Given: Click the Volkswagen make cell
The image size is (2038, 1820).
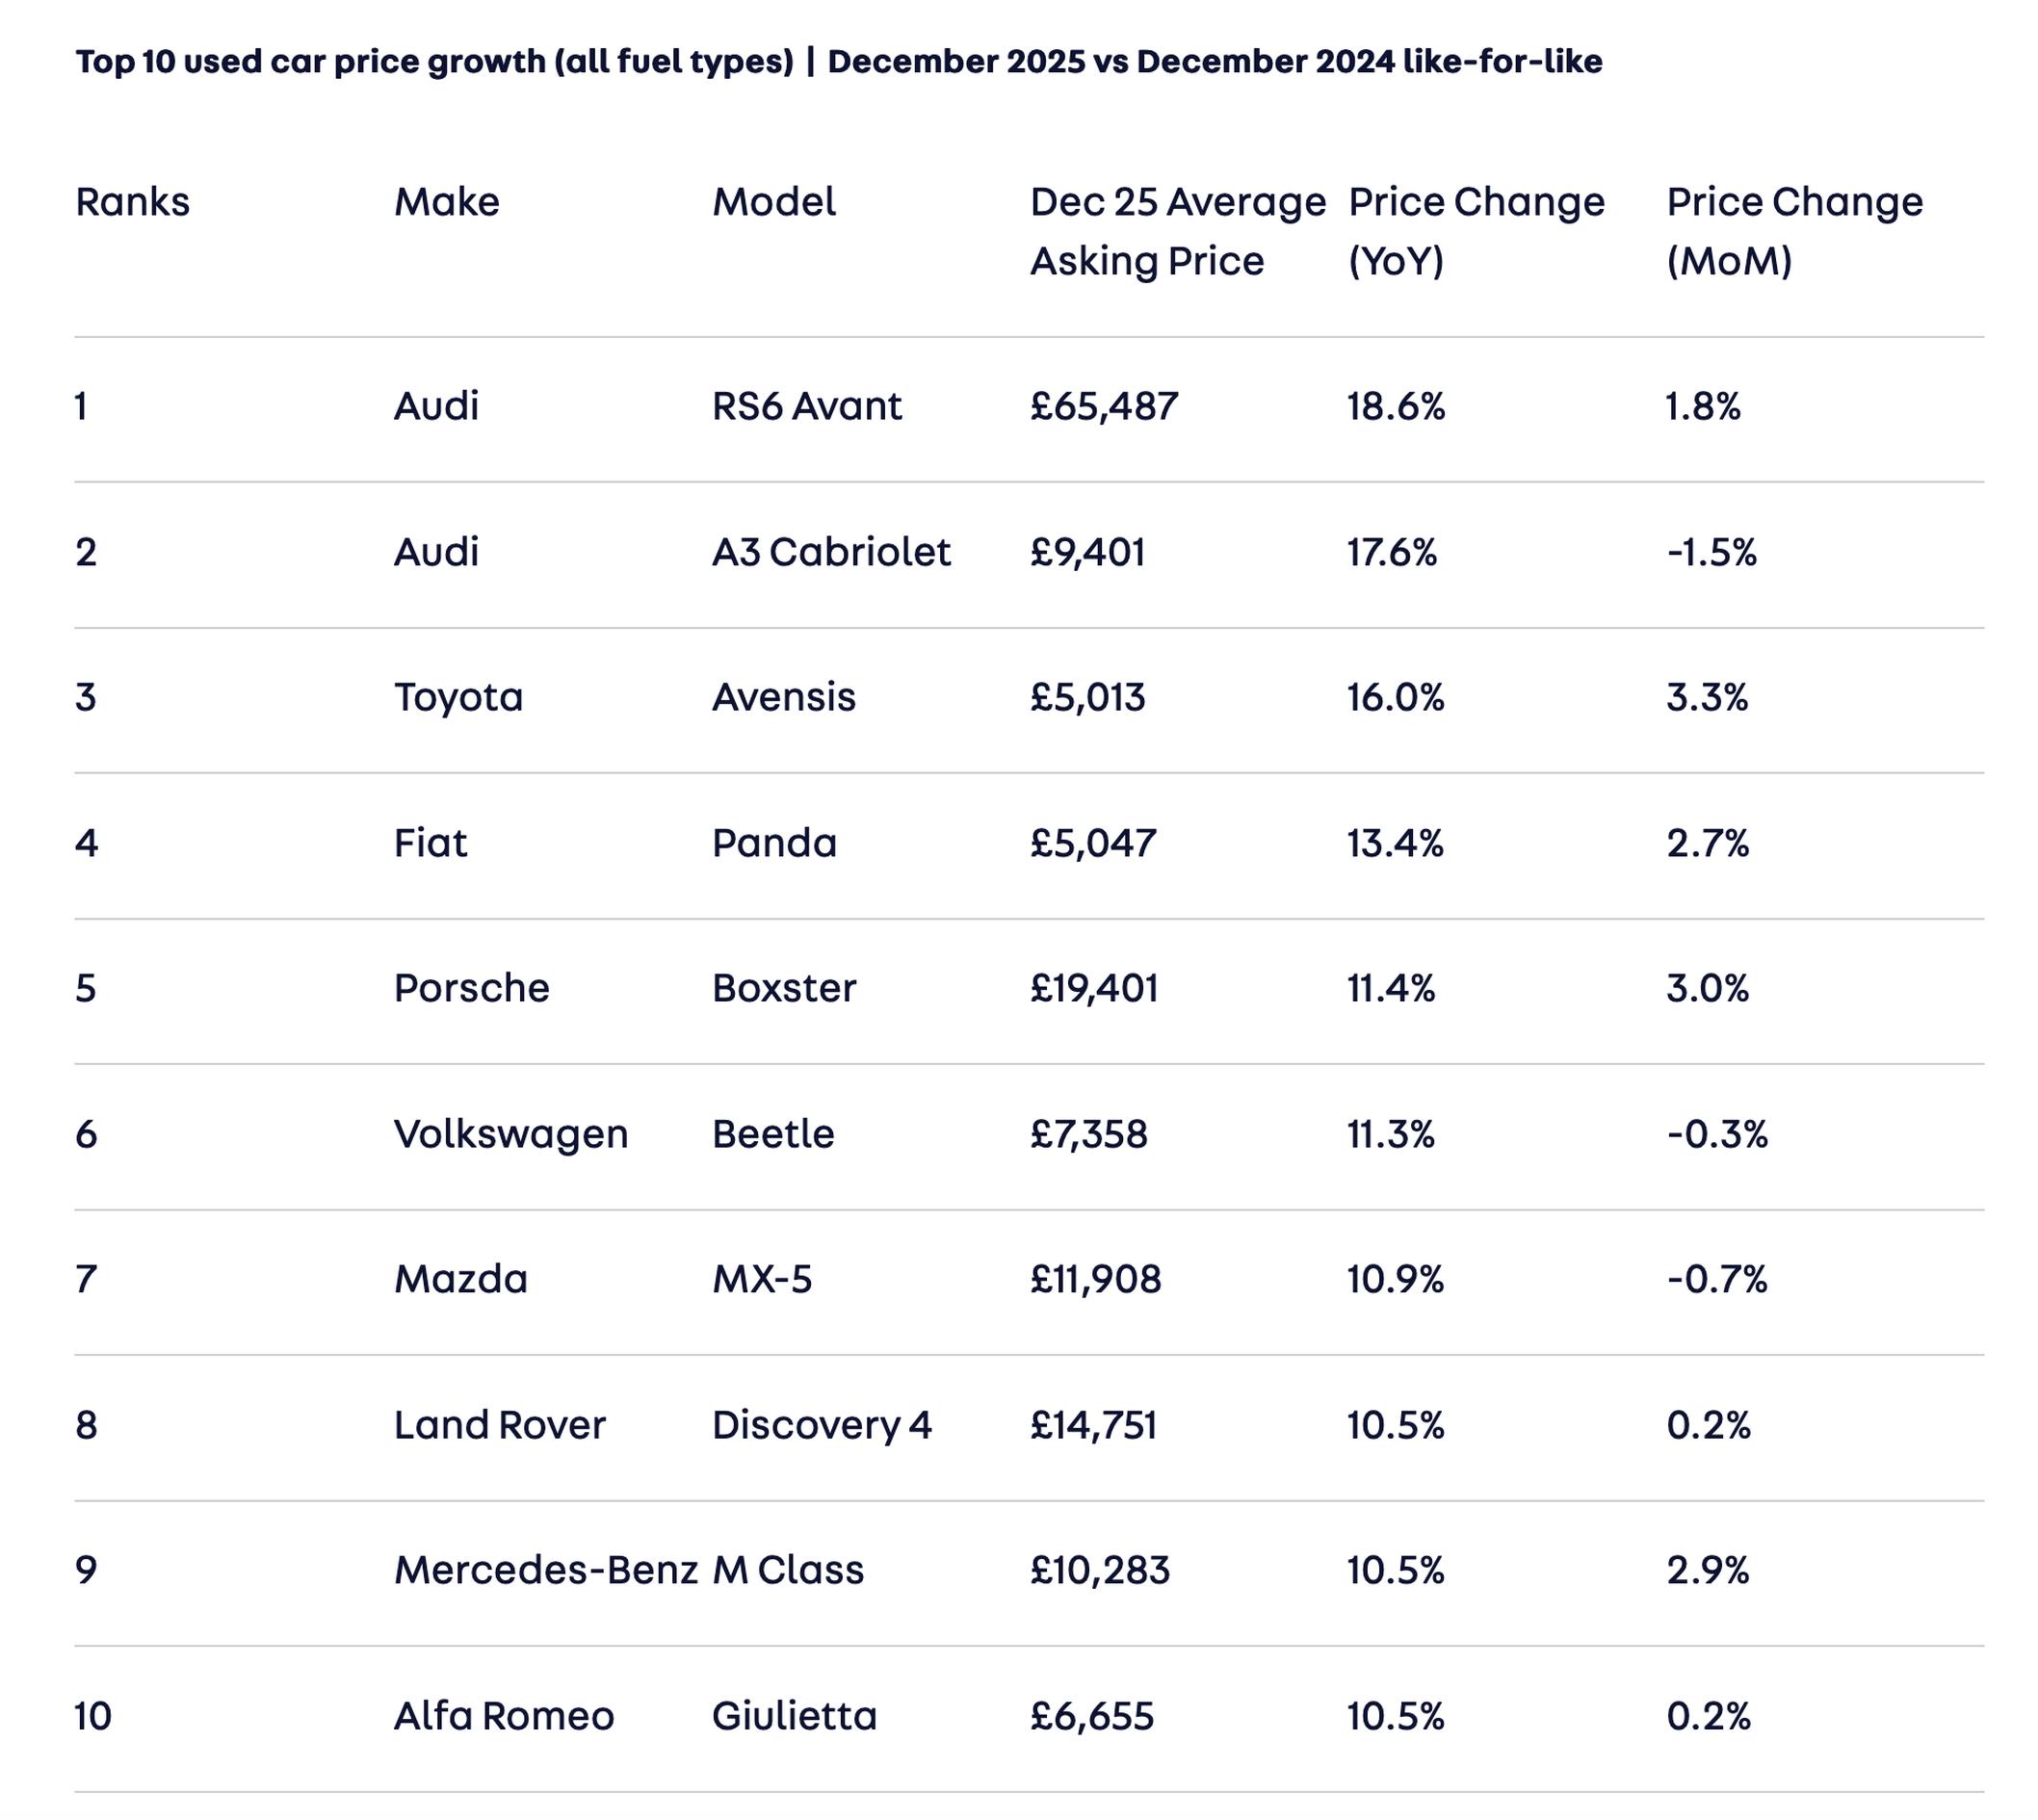Looking at the screenshot, I should (x=510, y=1134).
